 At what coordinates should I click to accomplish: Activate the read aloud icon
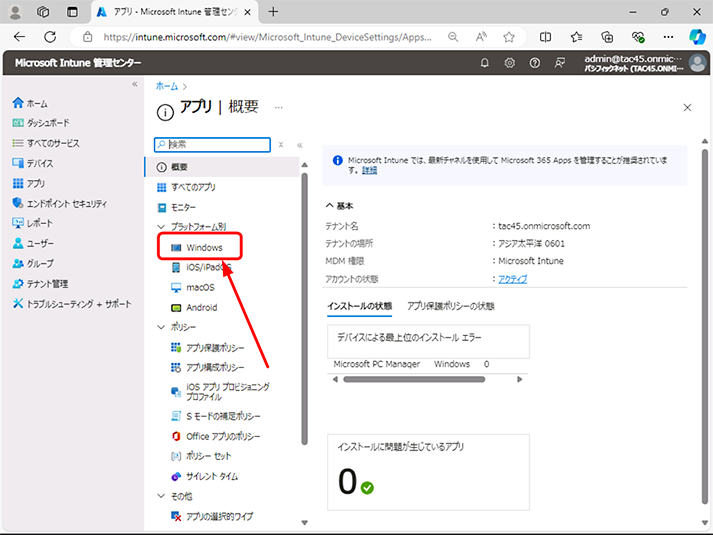point(481,37)
